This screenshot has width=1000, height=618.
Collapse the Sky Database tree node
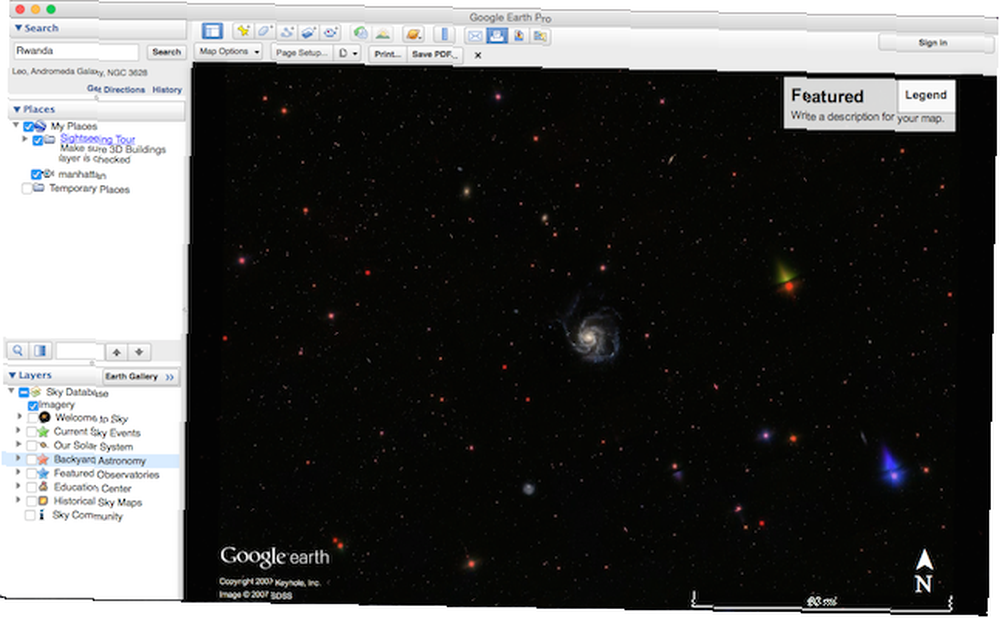coord(11,390)
